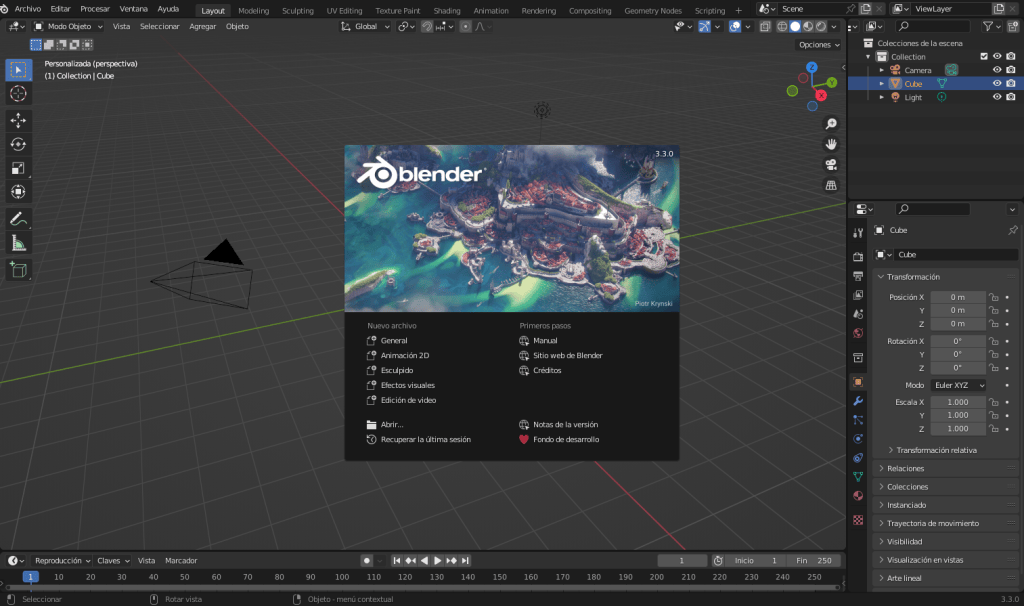Lock Posición X value
Image resolution: width=1024 pixels, height=606 pixels.
click(993, 297)
